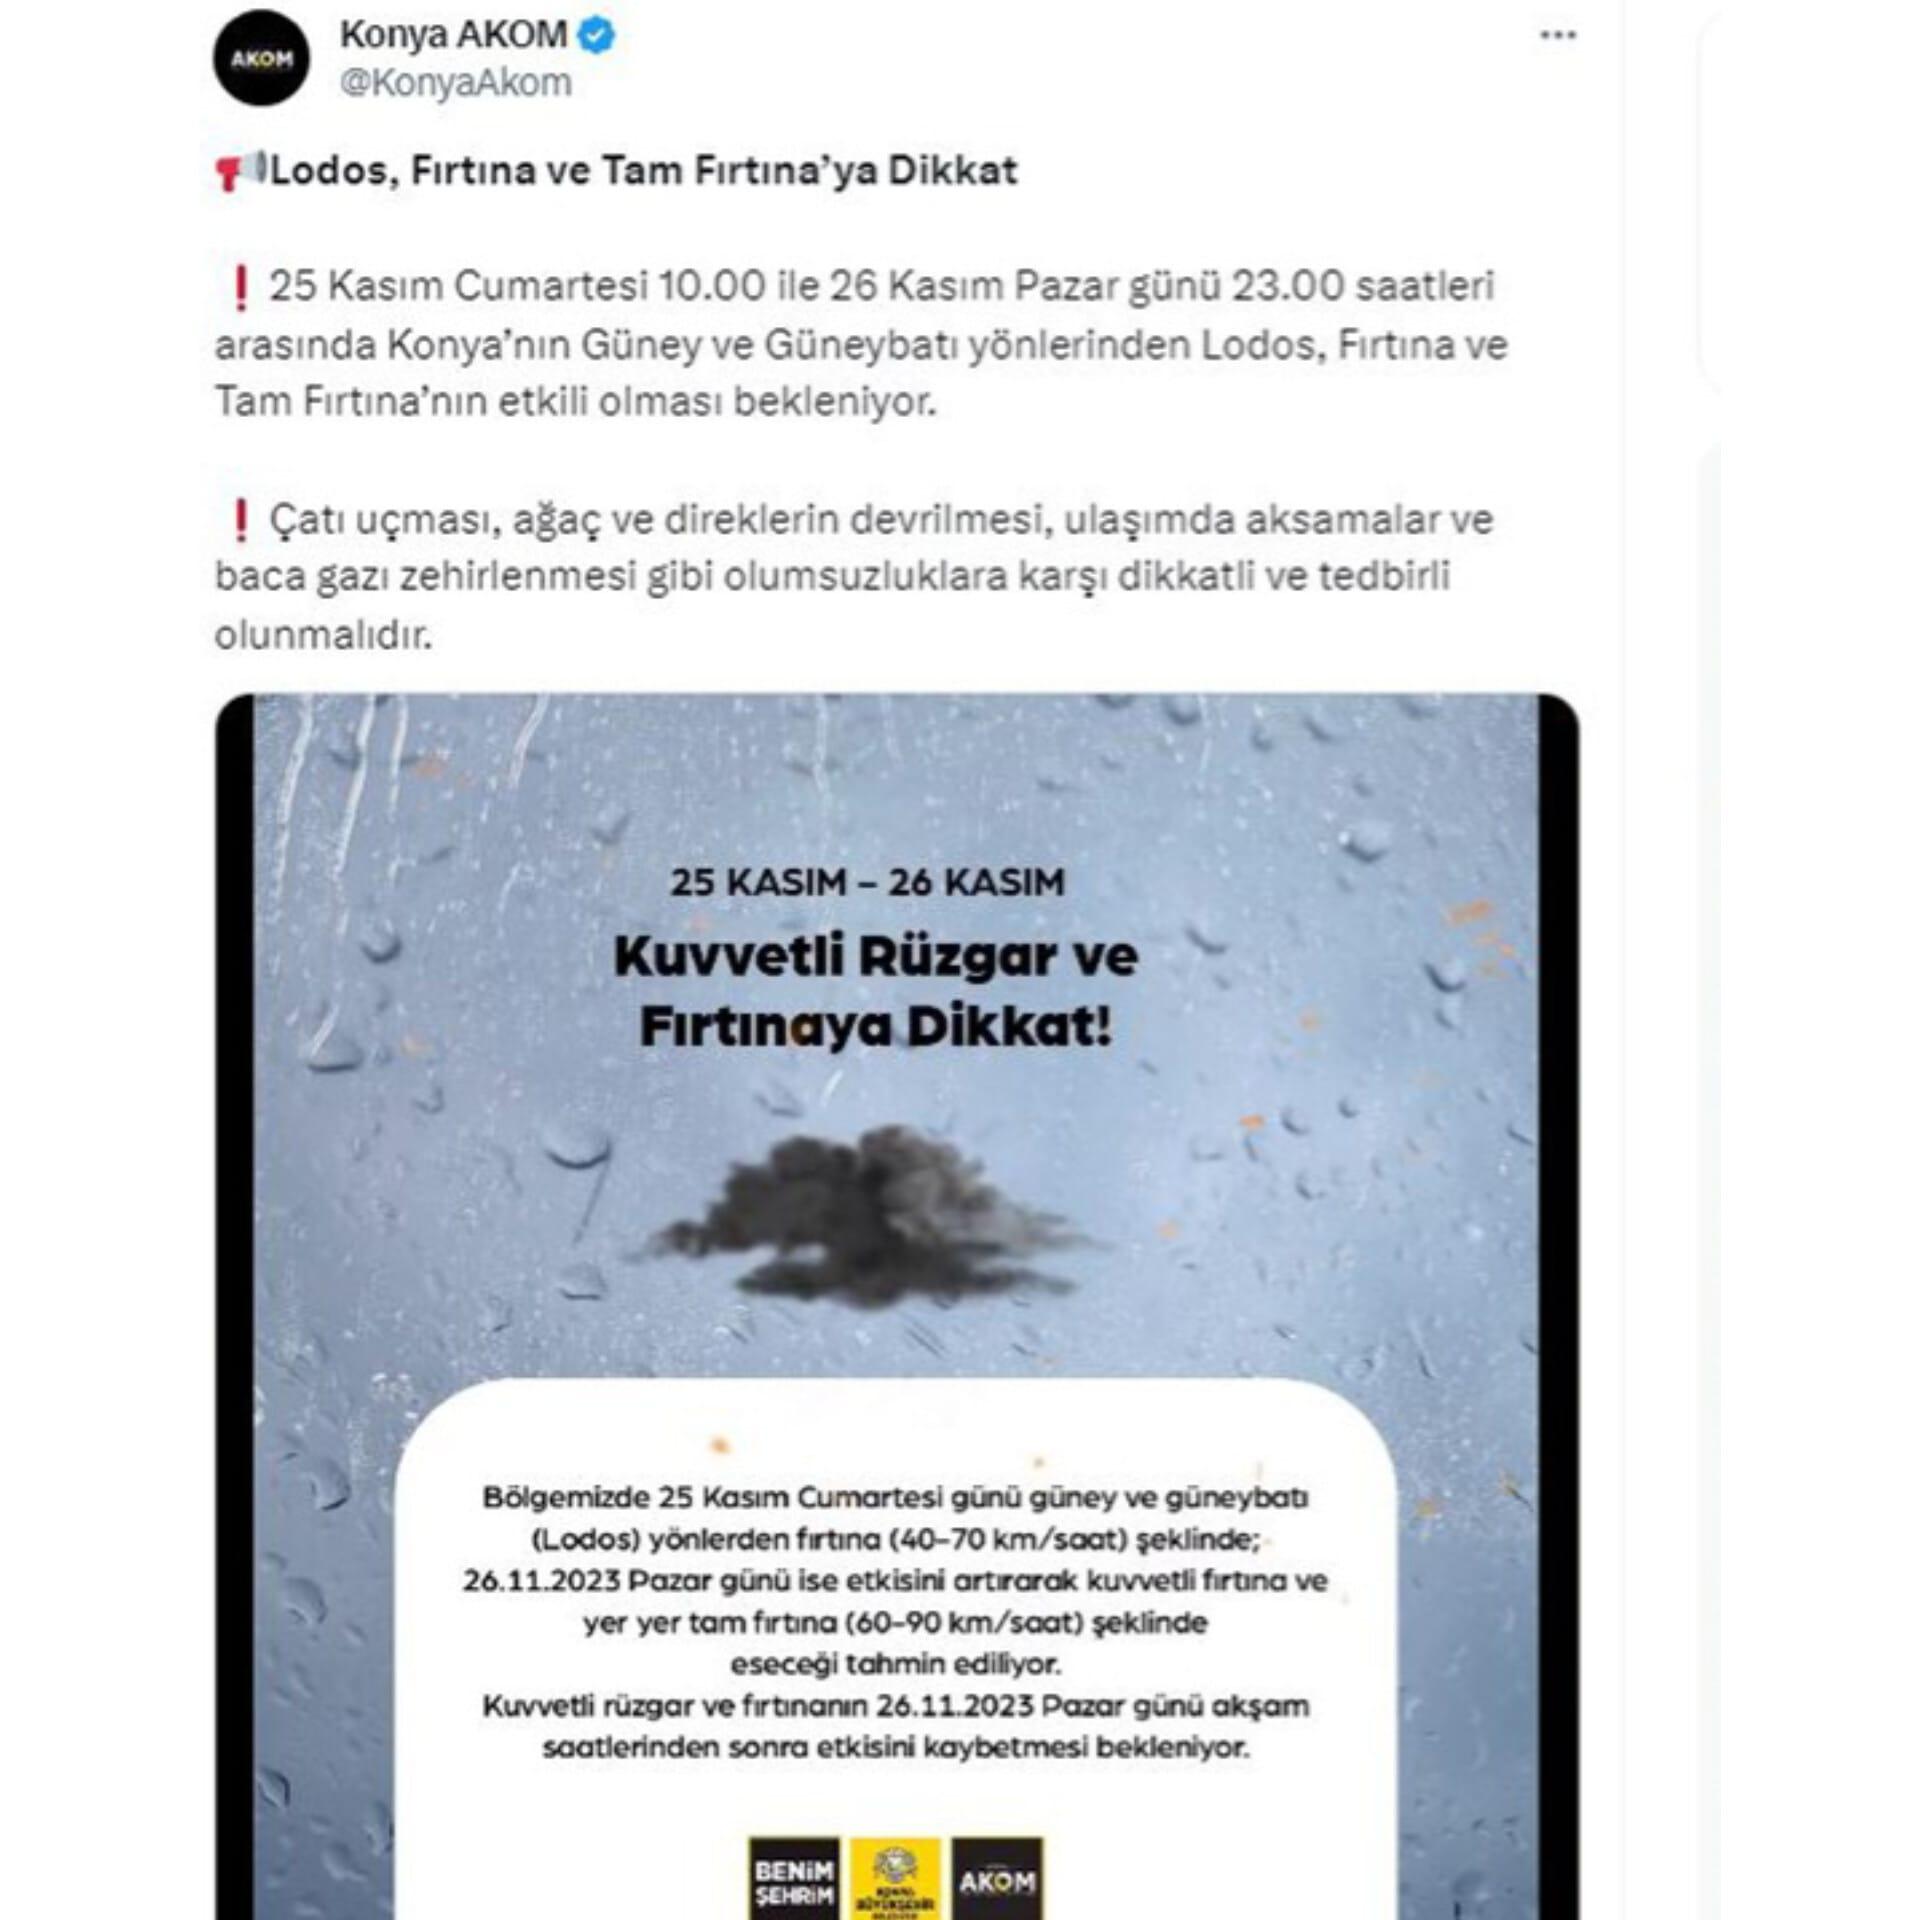1920x1920 pixels.
Task: Click exclamation emoji before "Çatı uçması"
Action: (x=239, y=521)
